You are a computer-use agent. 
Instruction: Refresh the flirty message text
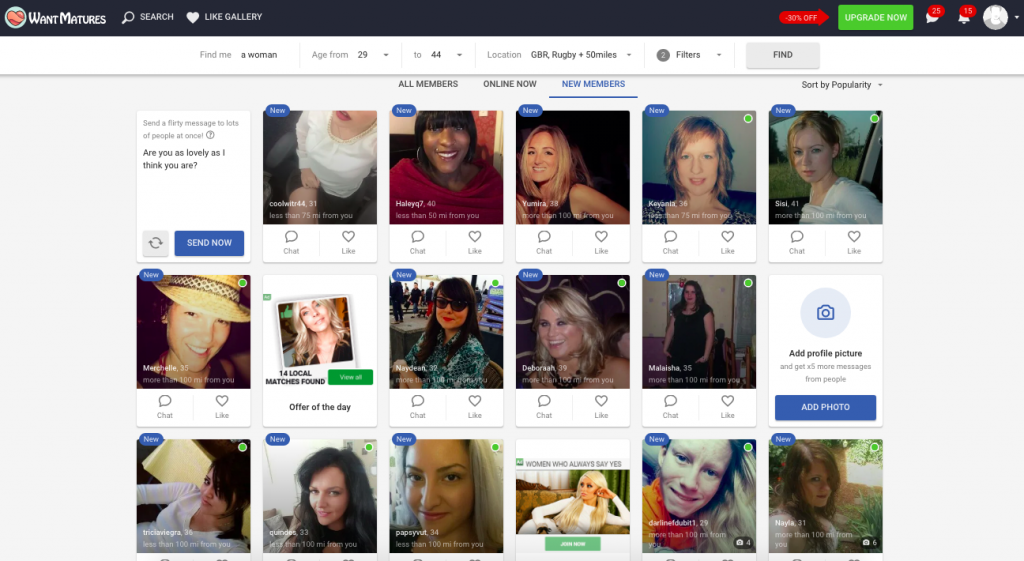click(155, 243)
